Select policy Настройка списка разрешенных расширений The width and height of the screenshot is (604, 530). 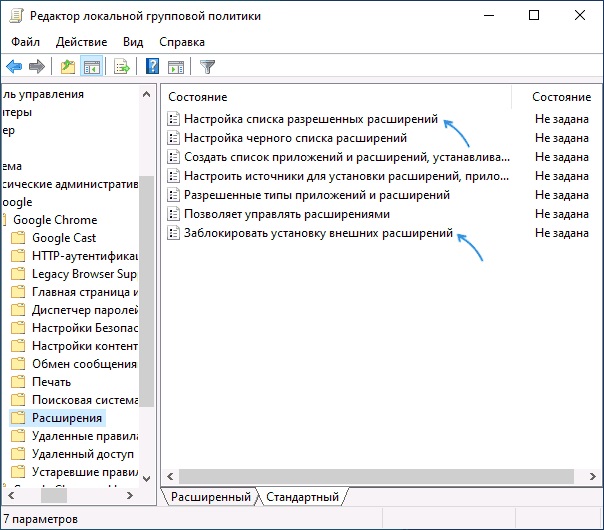(311, 119)
